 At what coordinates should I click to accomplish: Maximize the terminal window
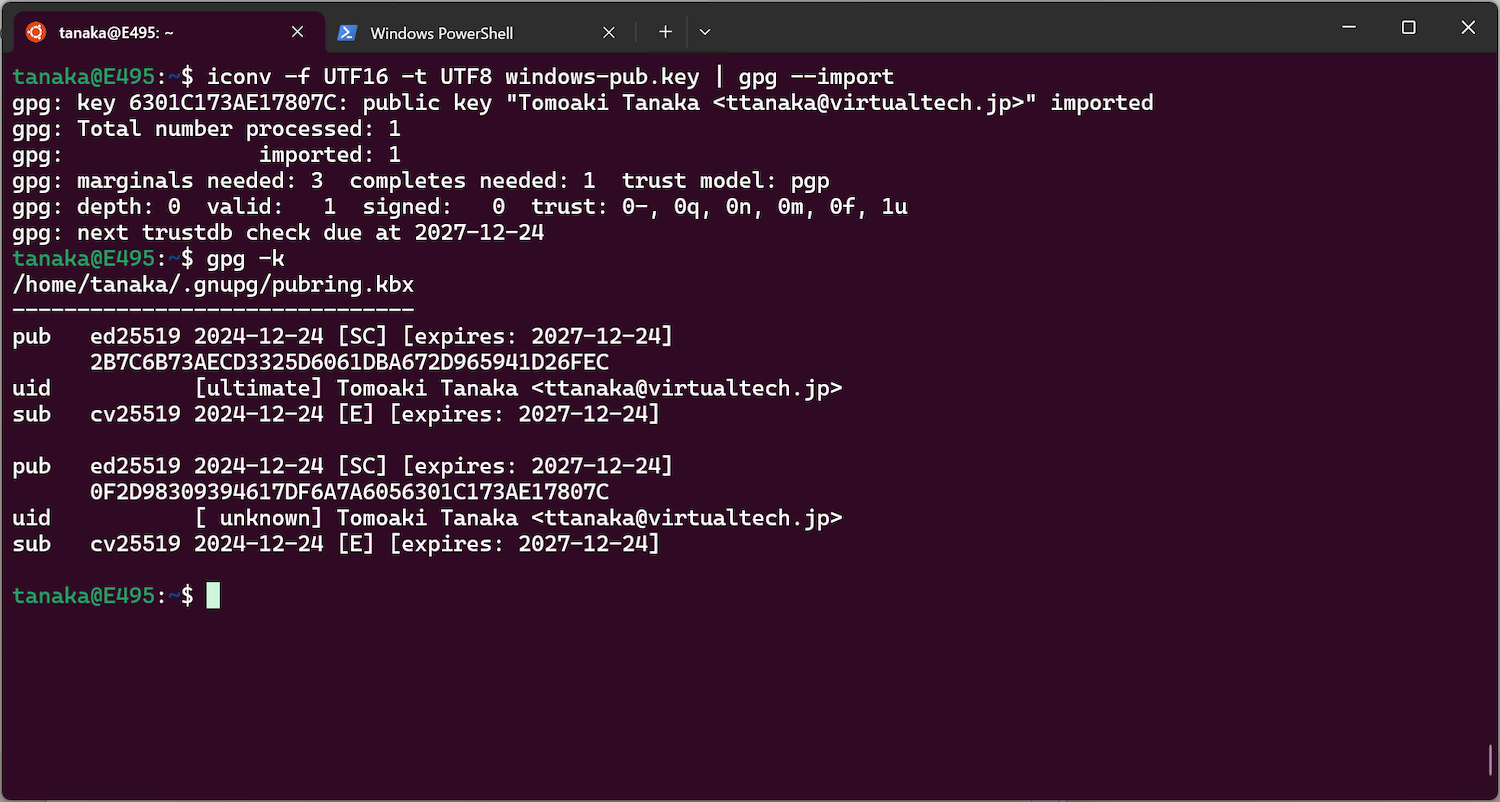click(1408, 28)
